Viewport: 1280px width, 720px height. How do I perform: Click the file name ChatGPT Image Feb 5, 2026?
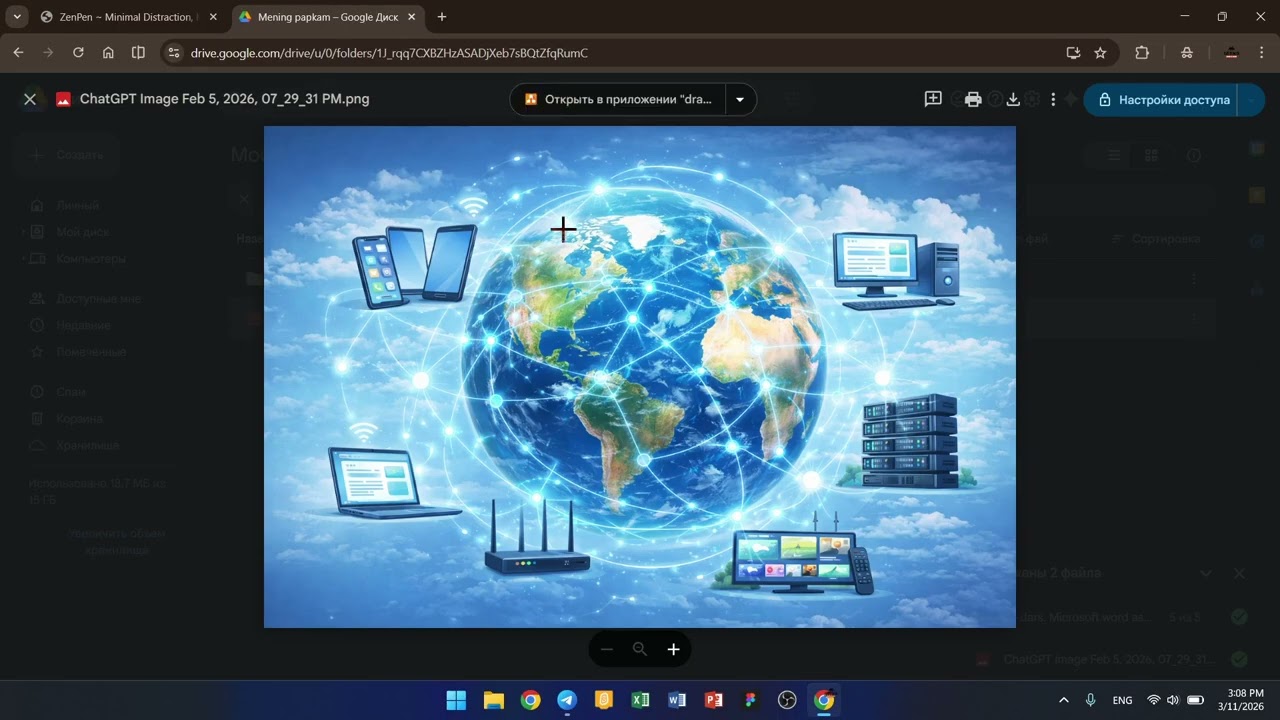[x=225, y=99]
